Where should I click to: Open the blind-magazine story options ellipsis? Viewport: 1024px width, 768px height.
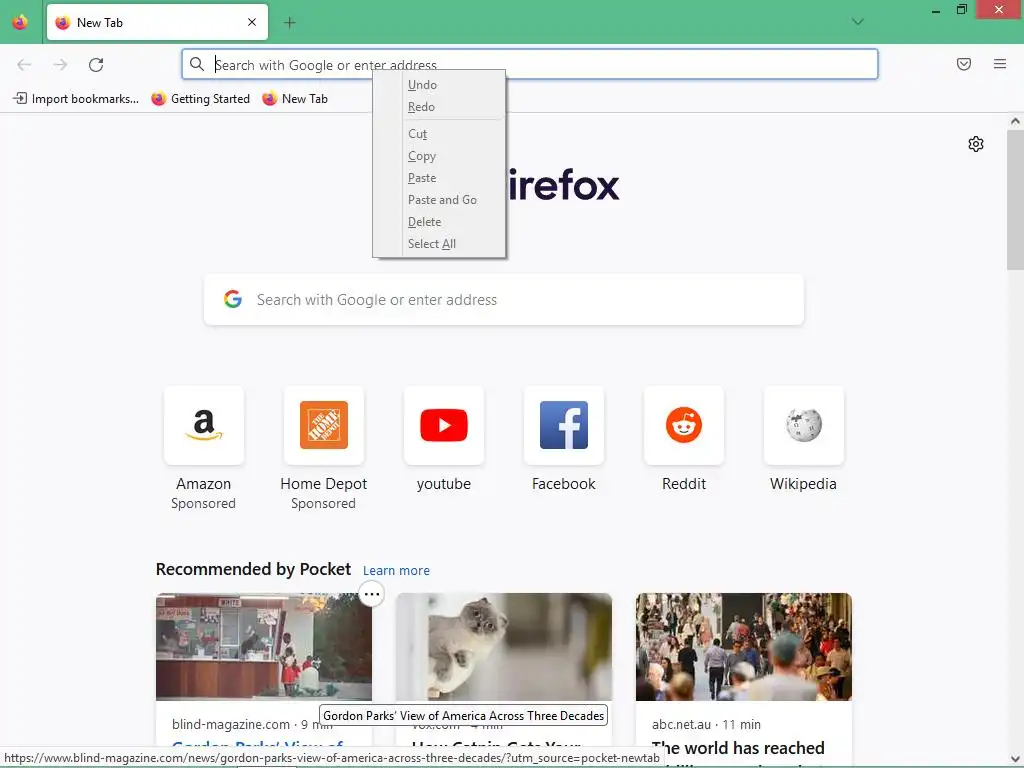pos(372,594)
